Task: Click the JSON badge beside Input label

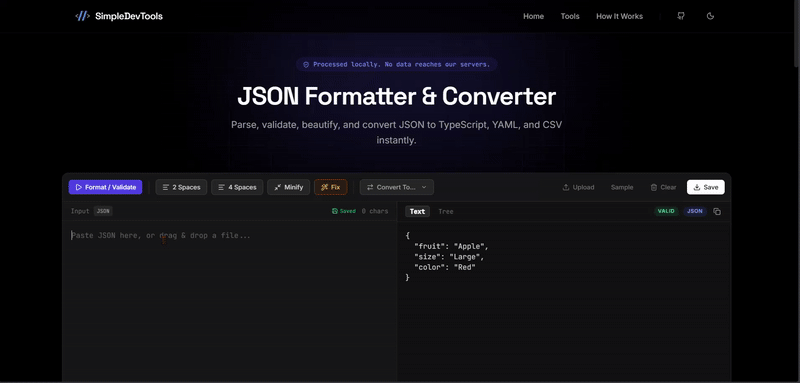Action: [103, 211]
